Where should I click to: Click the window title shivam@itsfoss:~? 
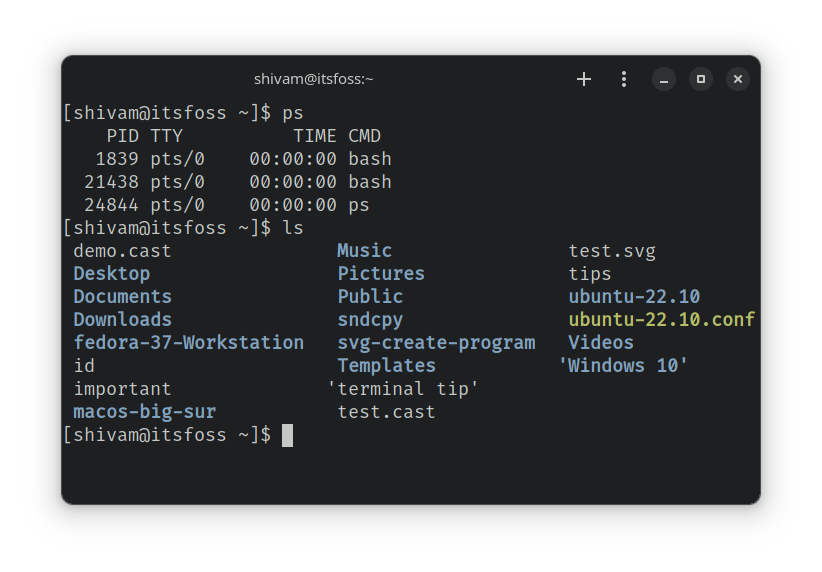[x=313, y=79]
